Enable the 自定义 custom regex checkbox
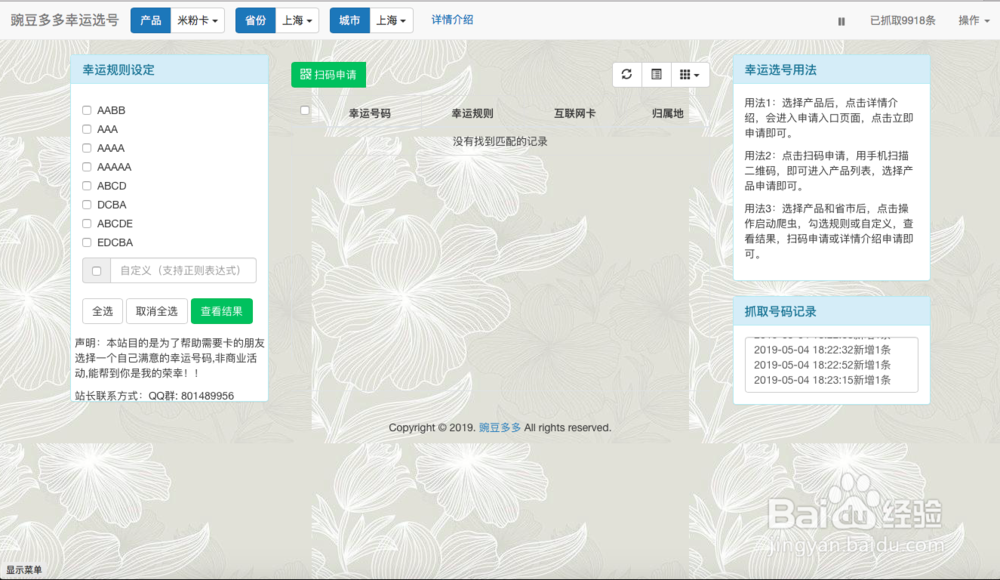 click(x=96, y=270)
